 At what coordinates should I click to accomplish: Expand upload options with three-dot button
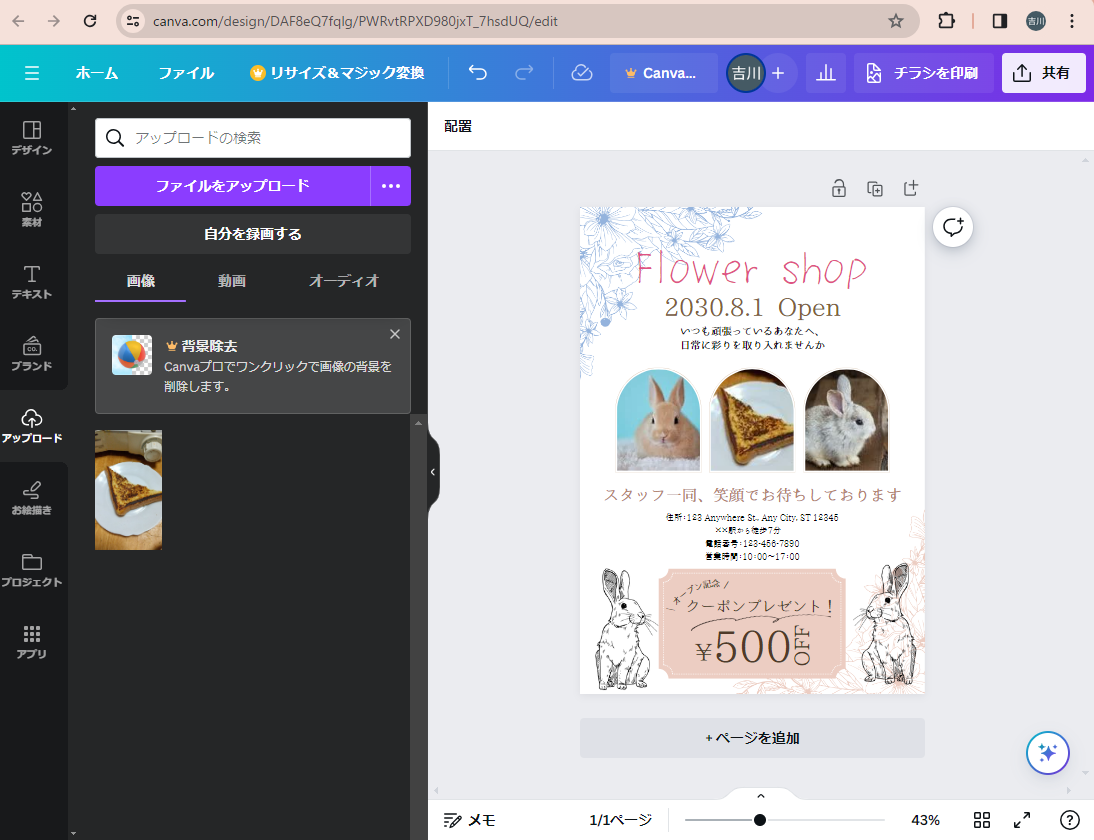[x=391, y=186]
